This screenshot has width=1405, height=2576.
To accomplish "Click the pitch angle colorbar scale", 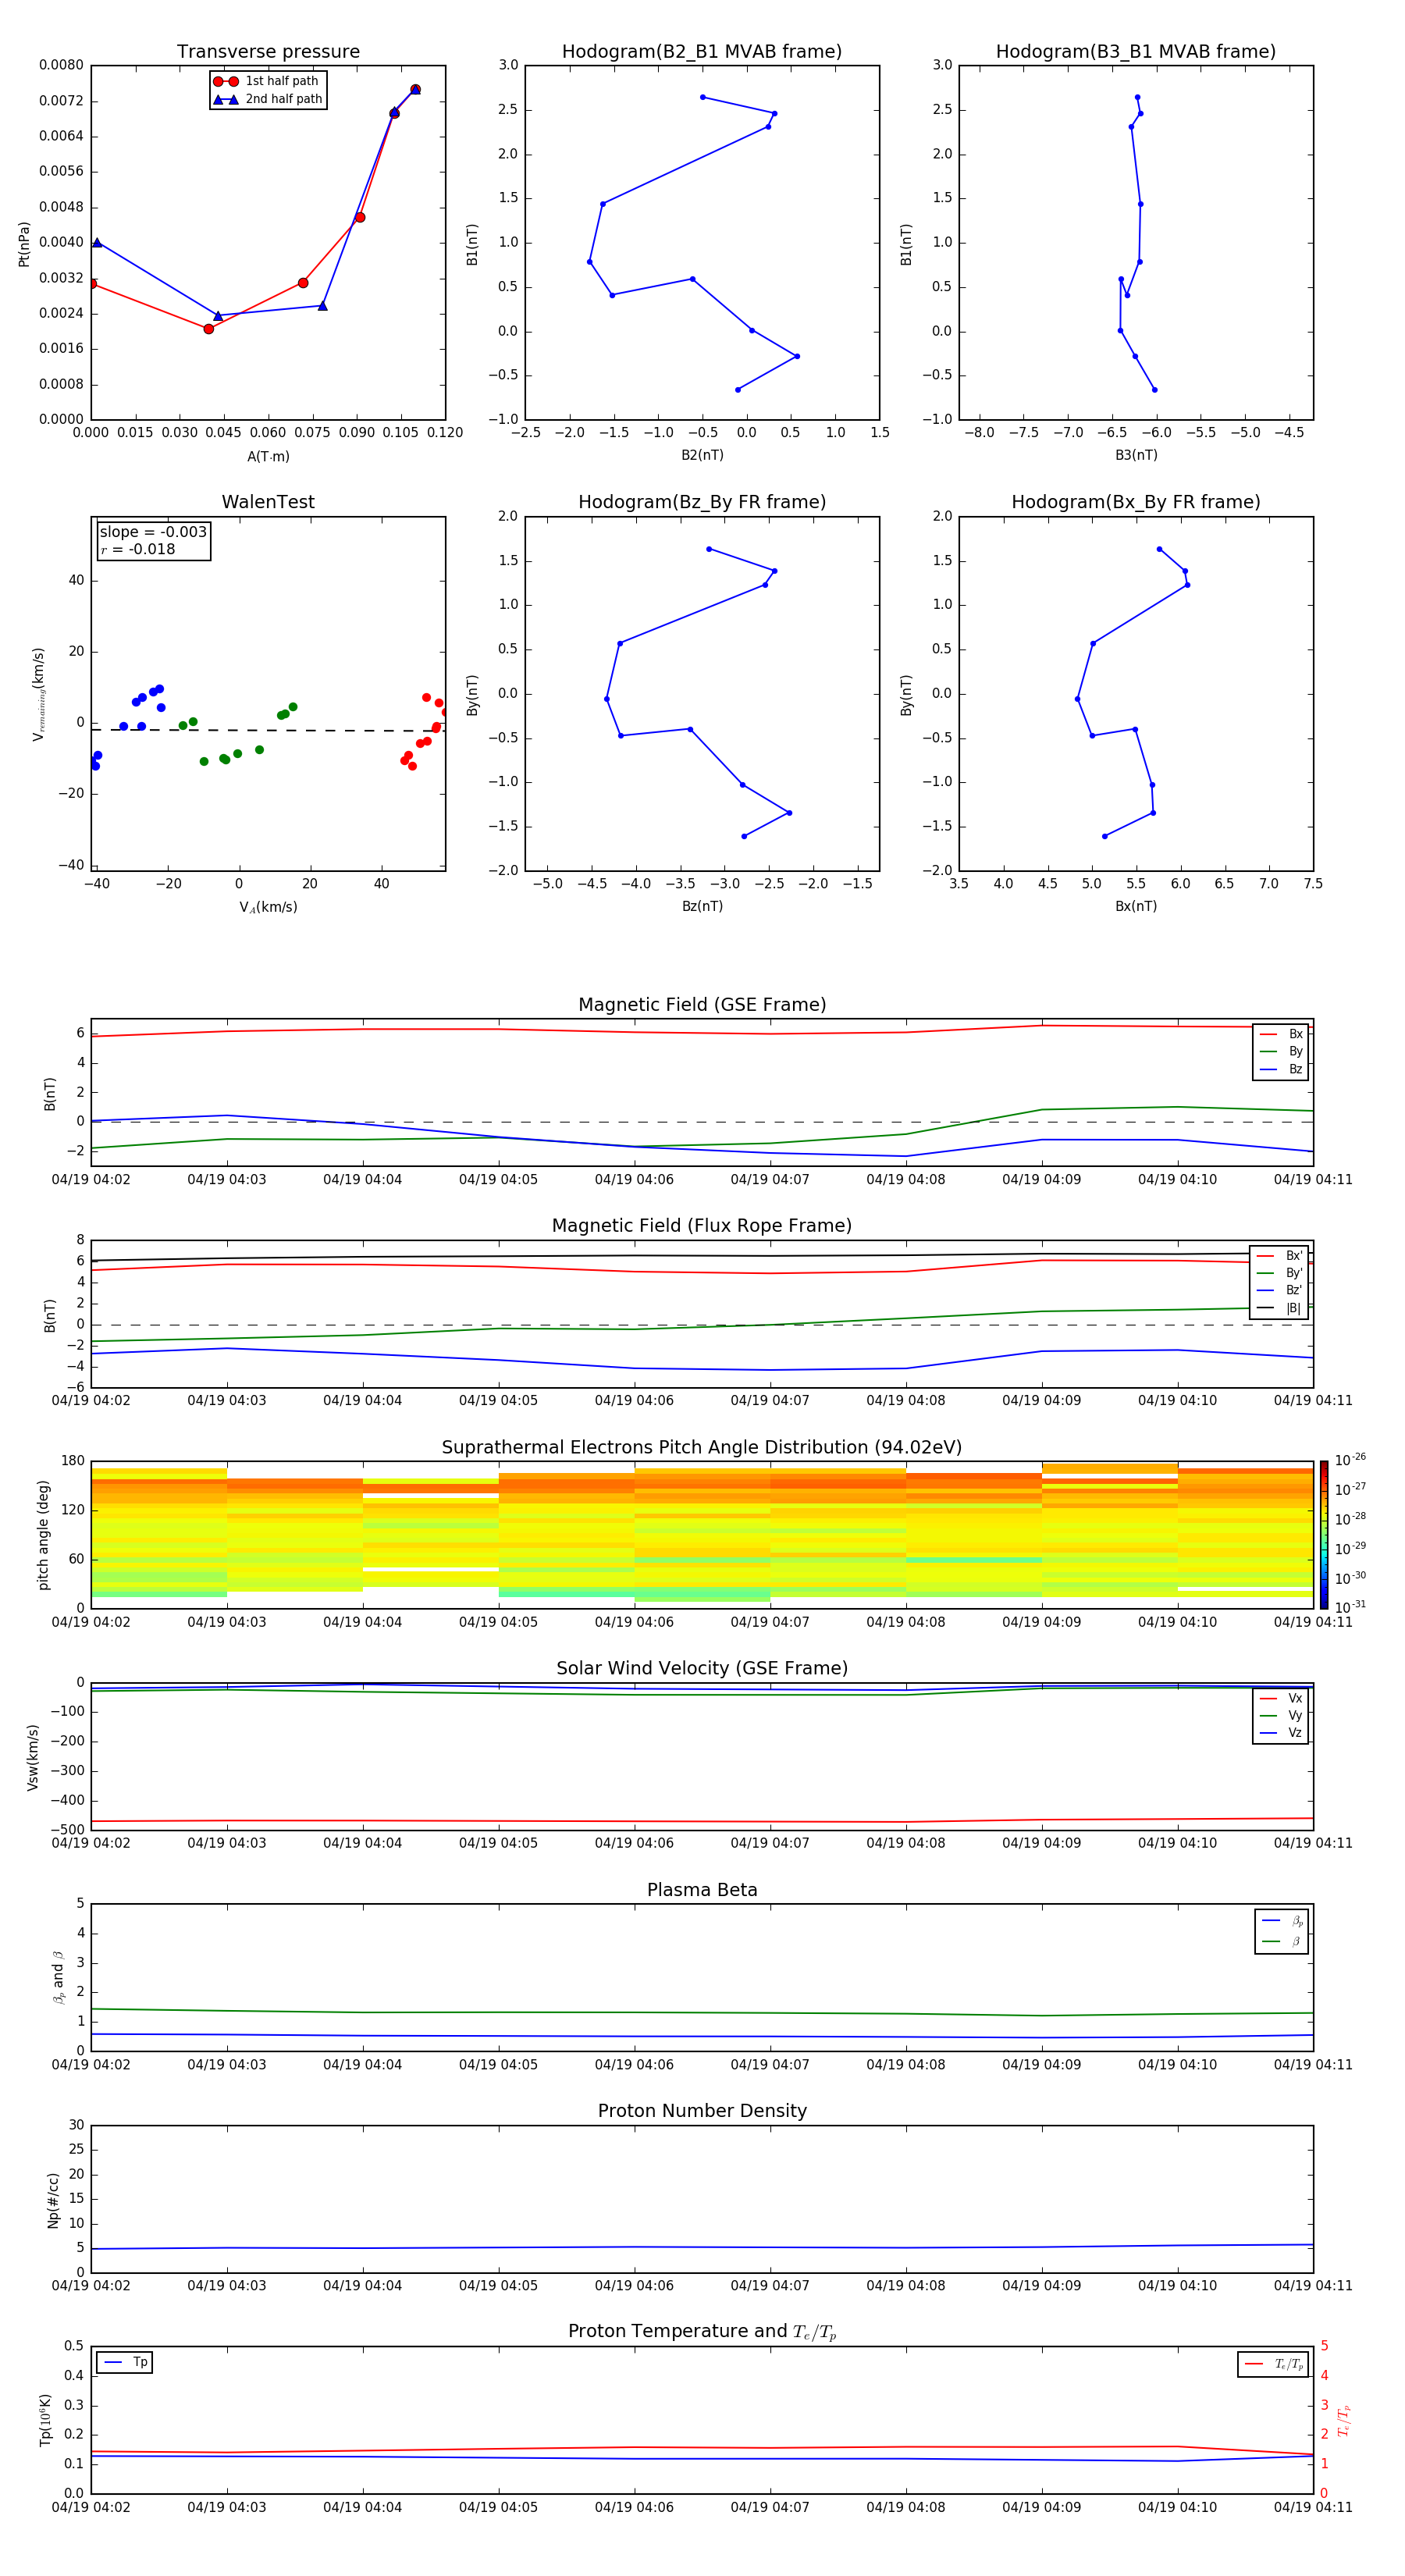I will (x=1324, y=1535).
